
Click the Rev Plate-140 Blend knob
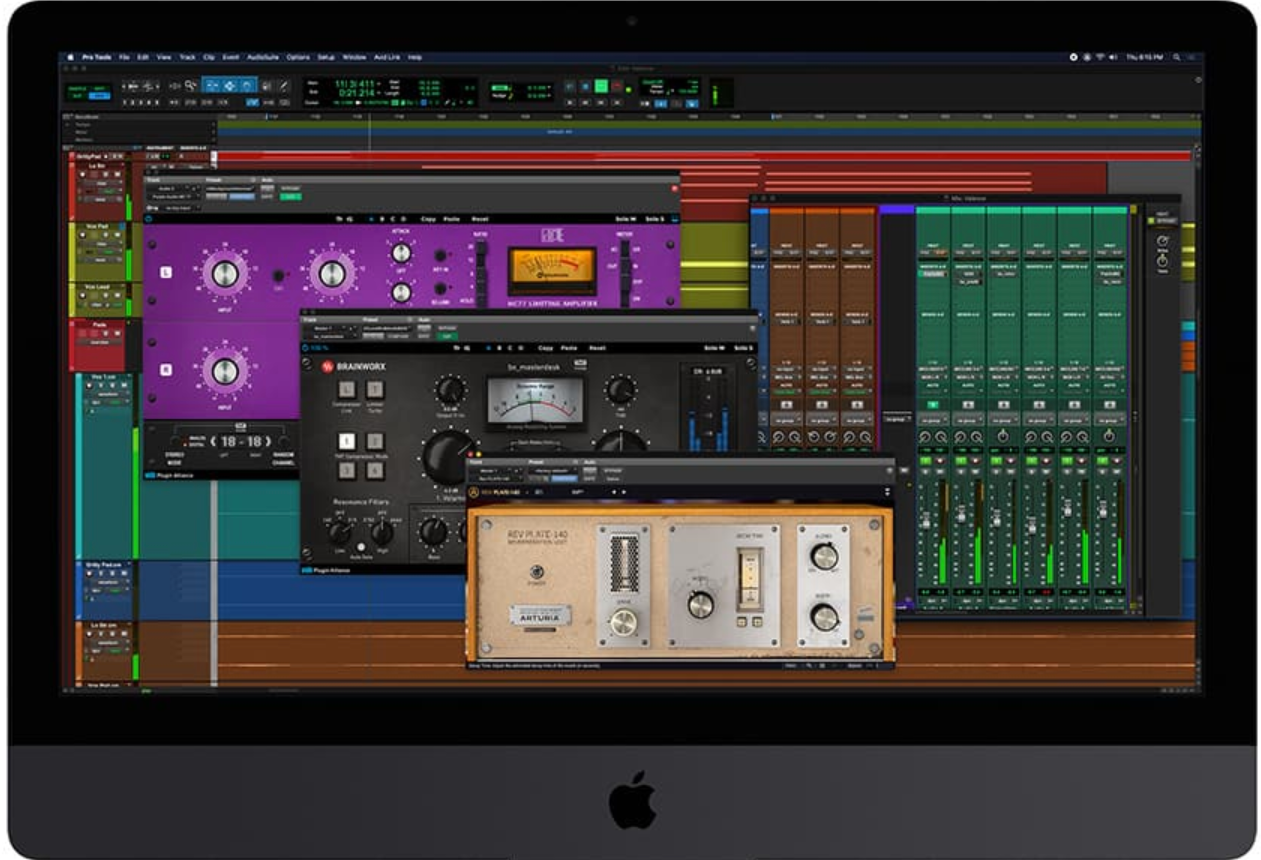click(824, 556)
